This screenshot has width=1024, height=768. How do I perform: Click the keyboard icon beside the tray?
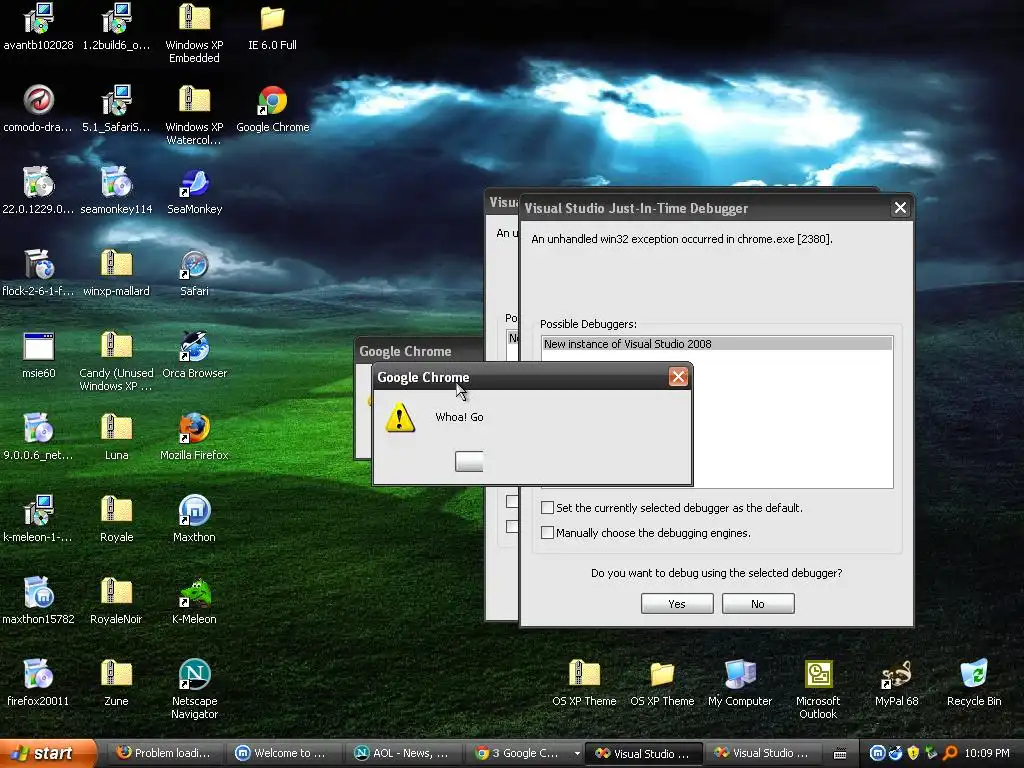tap(840, 754)
